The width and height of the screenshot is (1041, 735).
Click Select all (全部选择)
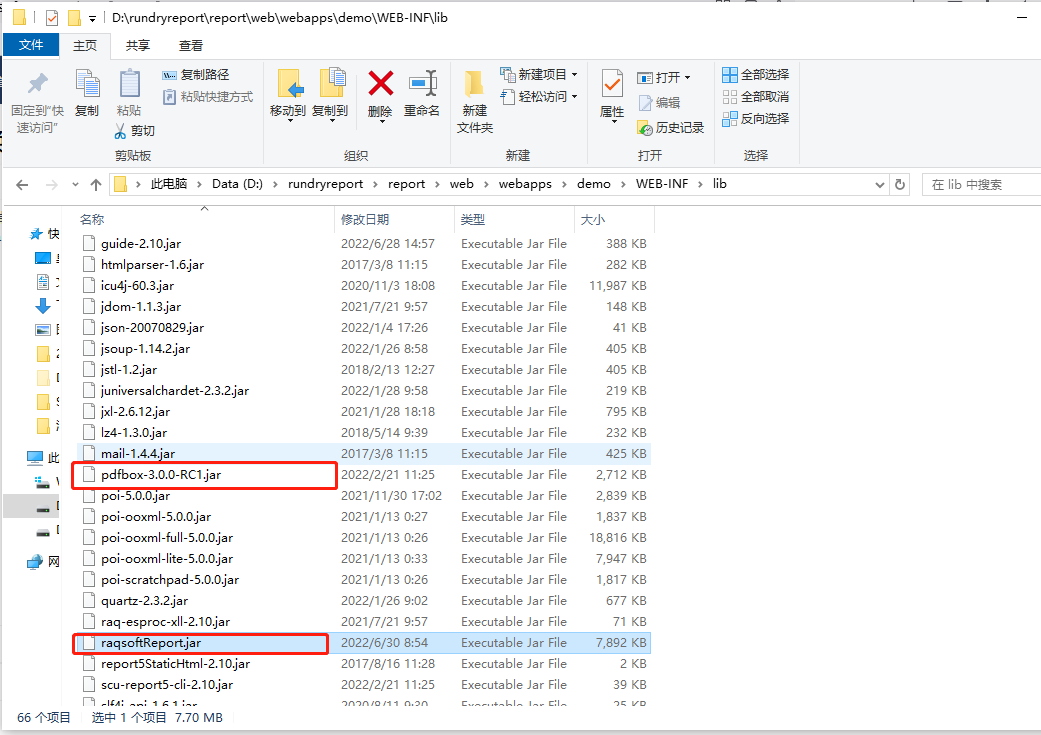[756, 74]
